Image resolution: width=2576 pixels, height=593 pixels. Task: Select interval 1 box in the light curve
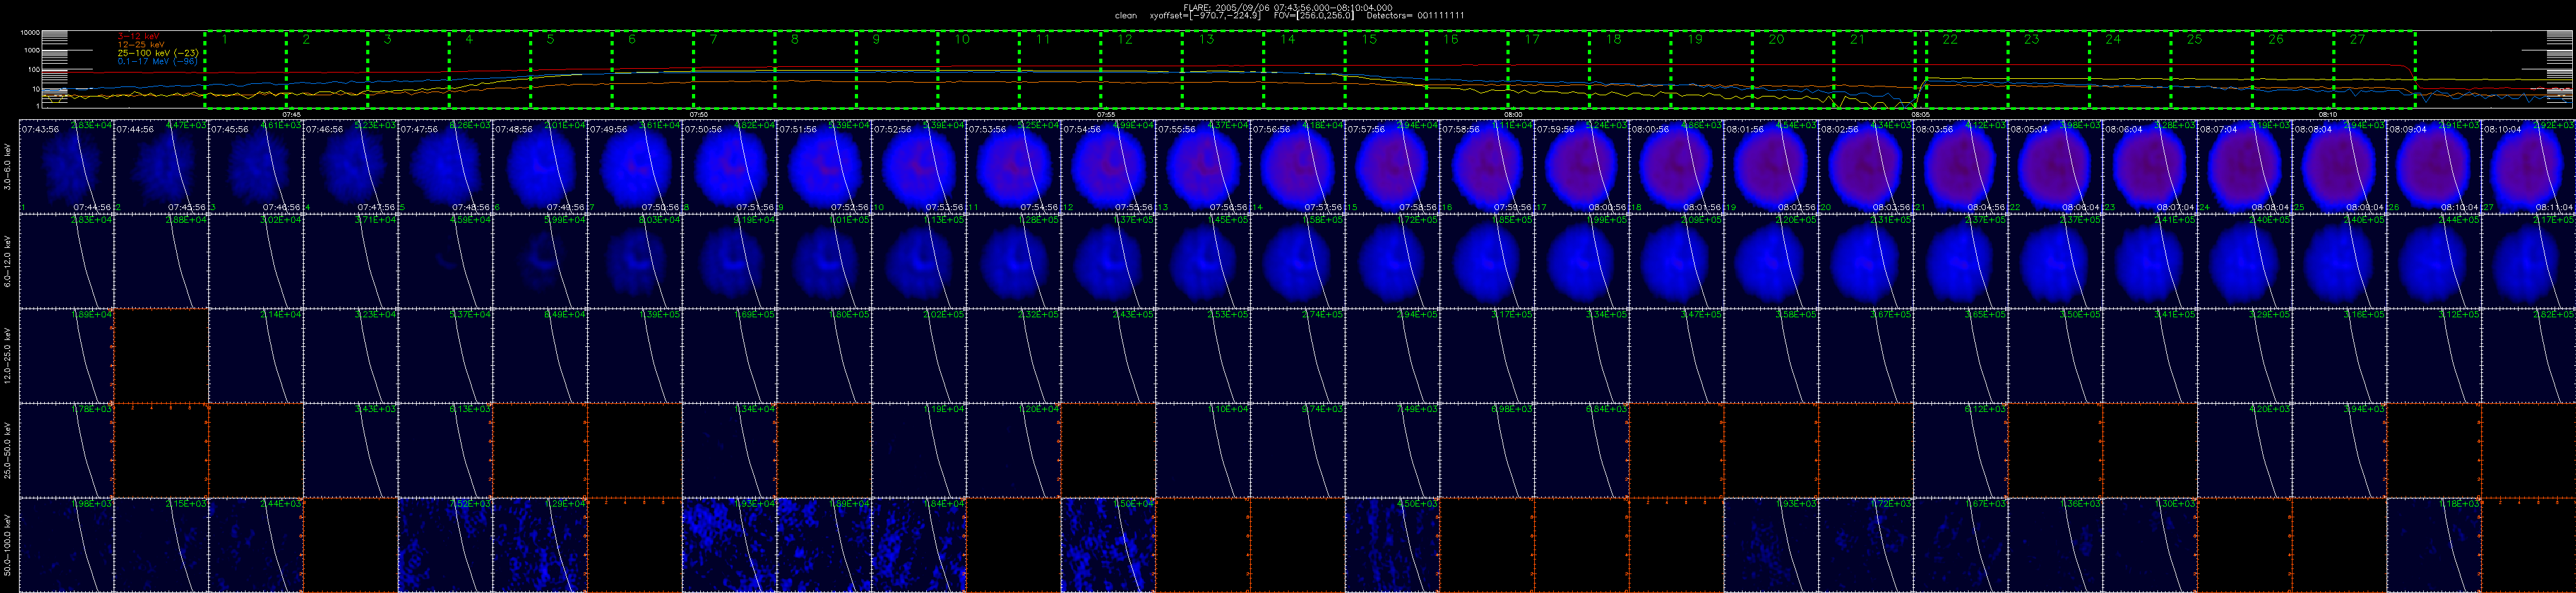245,69
